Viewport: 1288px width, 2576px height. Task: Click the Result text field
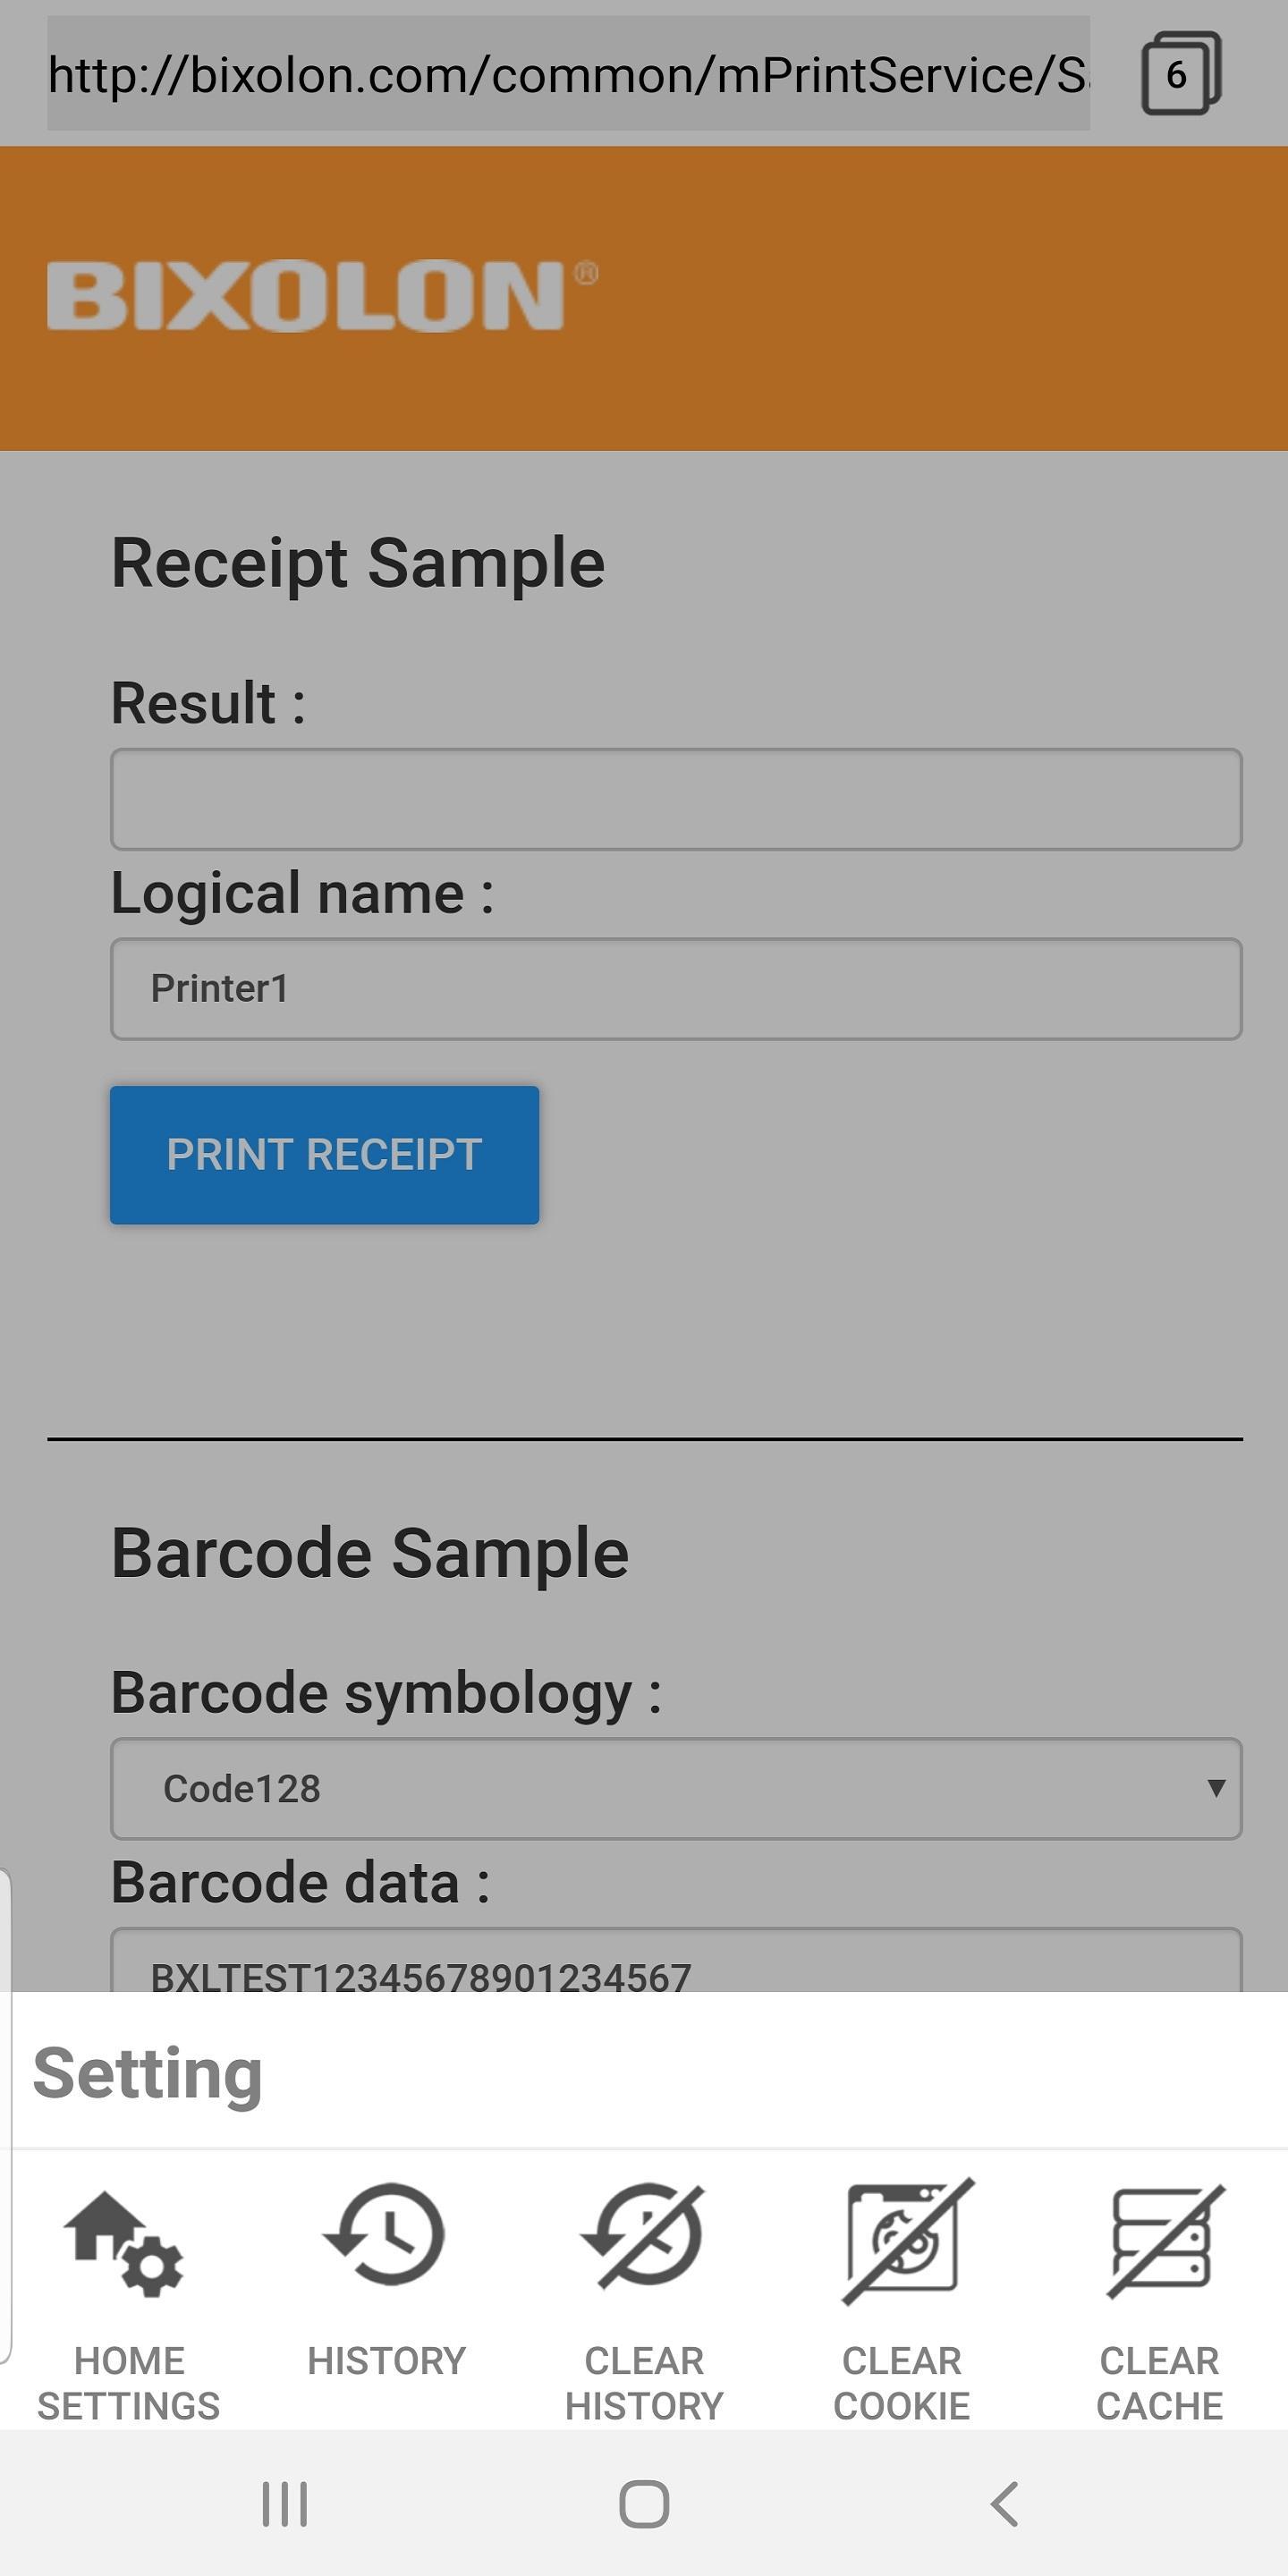(x=676, y=800)
